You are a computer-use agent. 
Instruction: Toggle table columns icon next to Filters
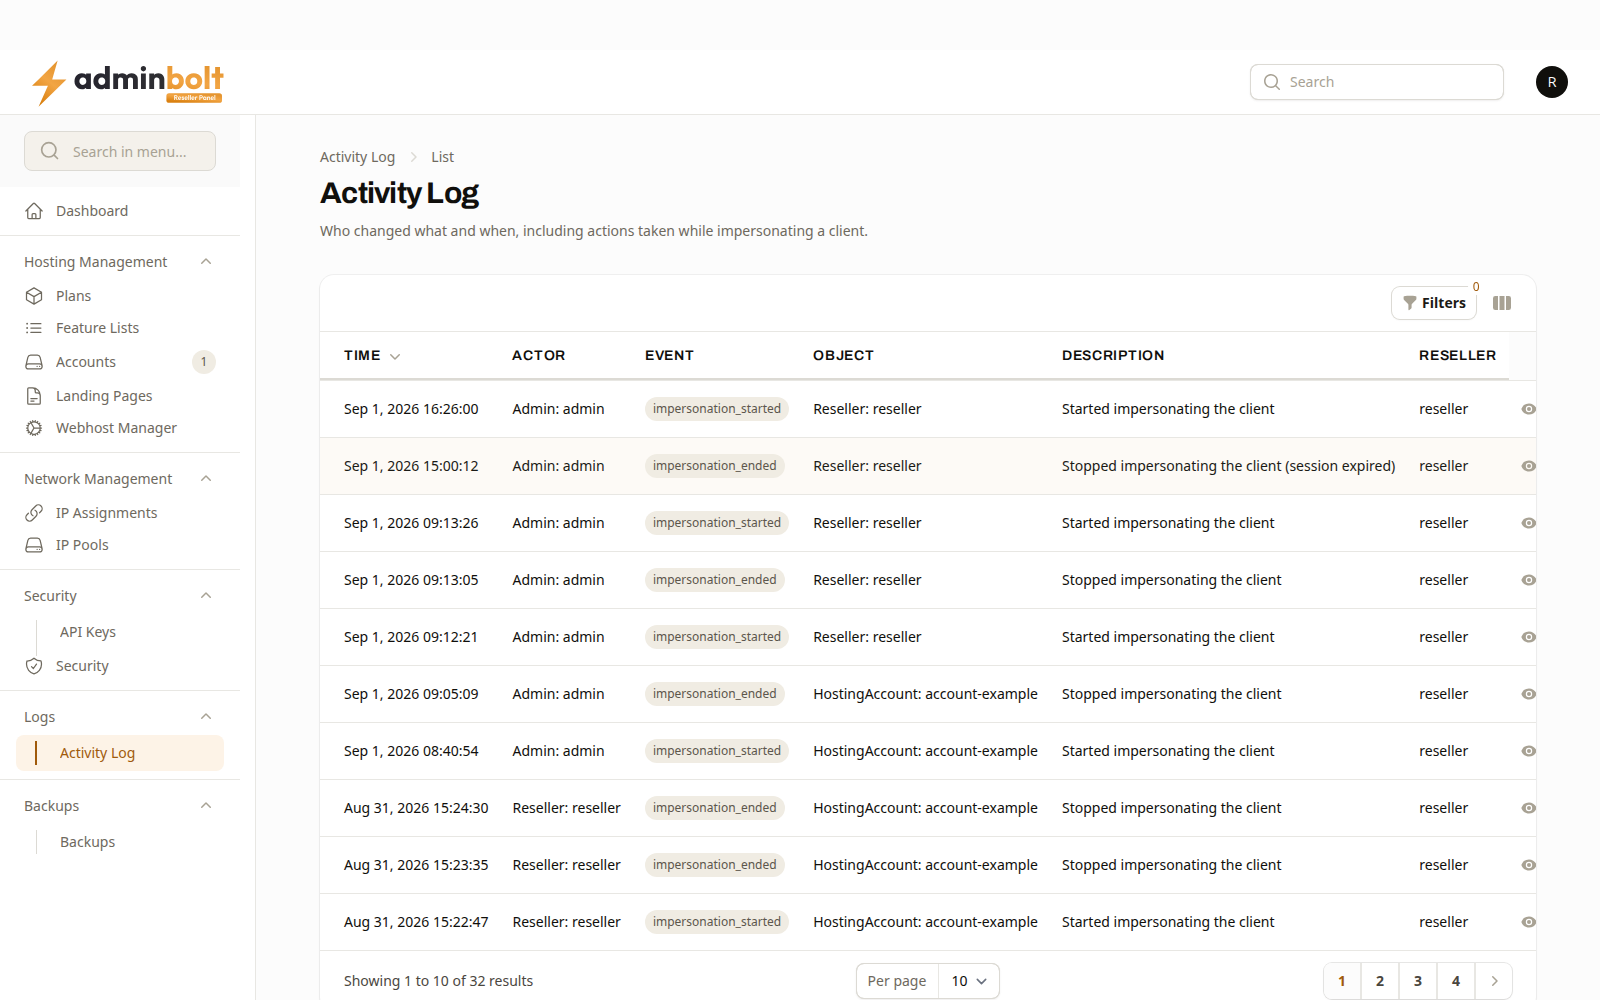pos(1502,303)
